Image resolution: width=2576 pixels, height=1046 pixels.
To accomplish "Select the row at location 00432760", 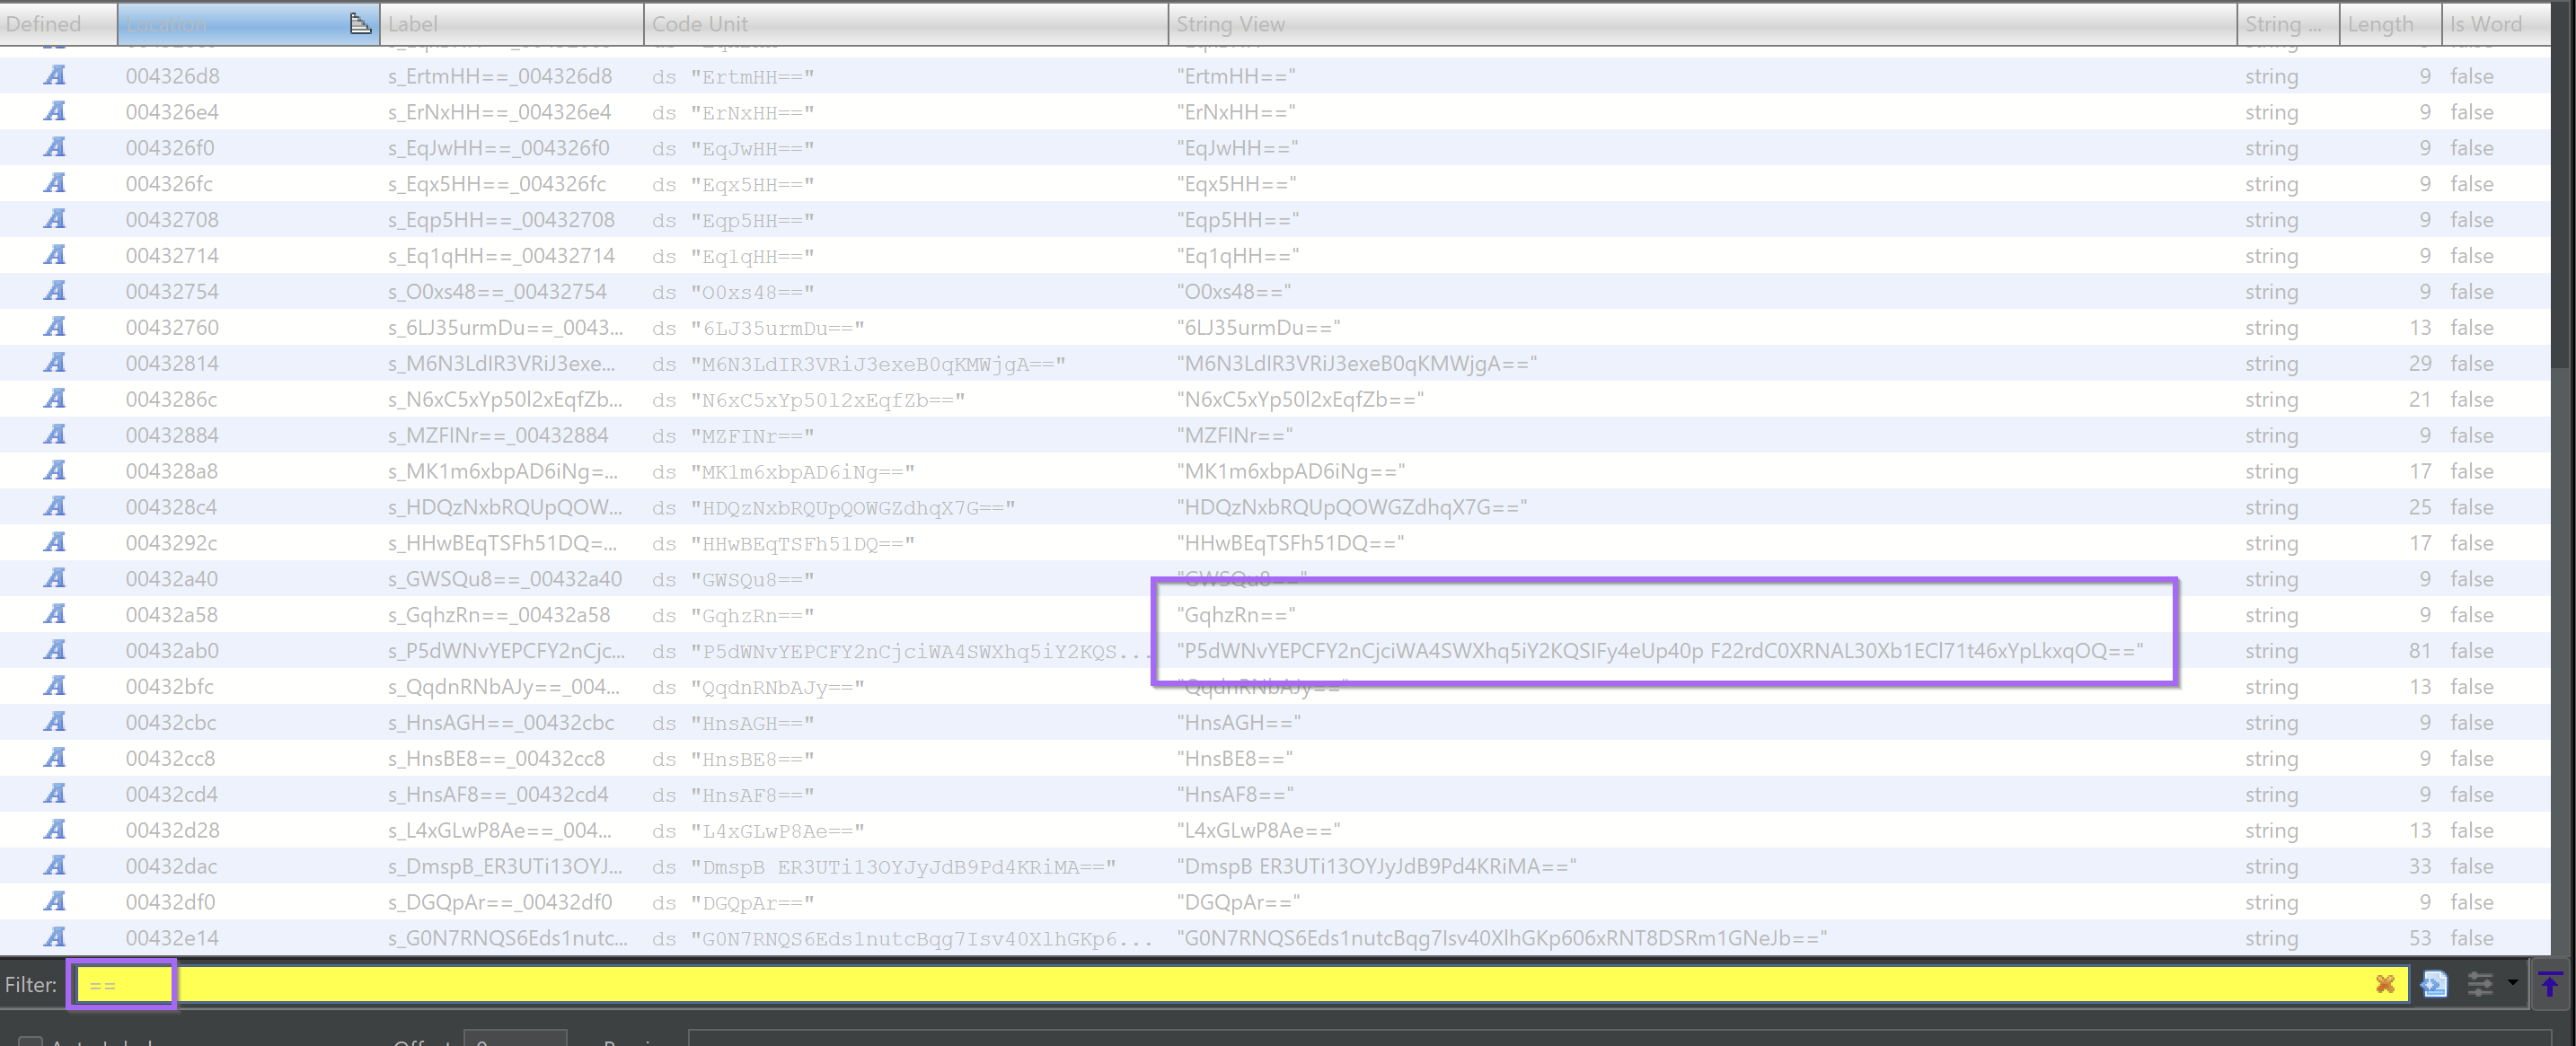I will [172, 328].
